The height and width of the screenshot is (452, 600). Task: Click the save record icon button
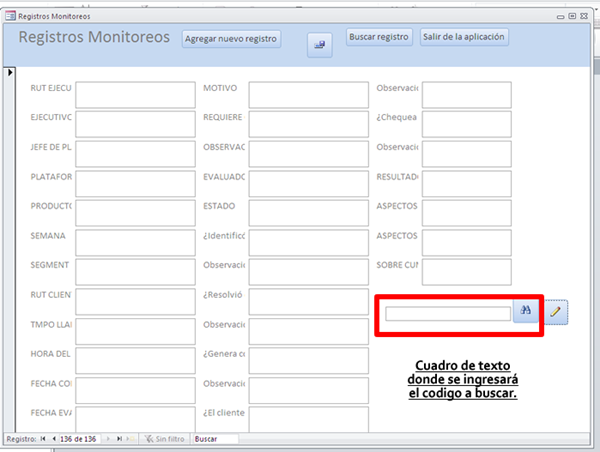tap(320, 45)
